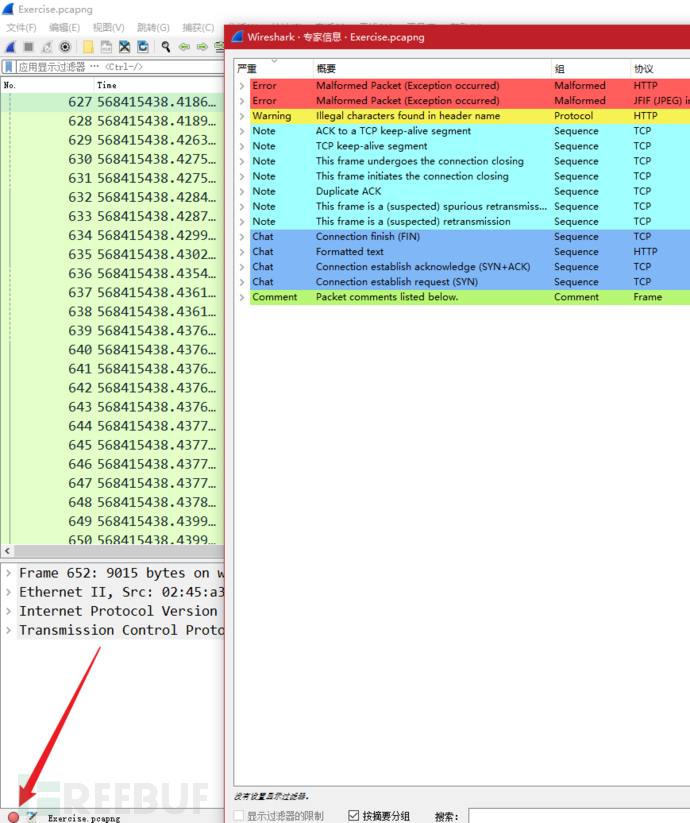Select the Connection establish acknowledge (SYN+ACK) row

[x=470, y=267]
